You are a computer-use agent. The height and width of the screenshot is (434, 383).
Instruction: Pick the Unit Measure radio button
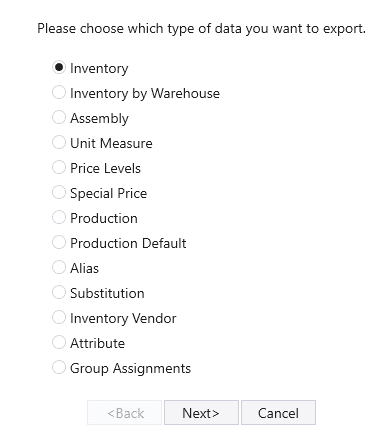[x=59, y=142]
